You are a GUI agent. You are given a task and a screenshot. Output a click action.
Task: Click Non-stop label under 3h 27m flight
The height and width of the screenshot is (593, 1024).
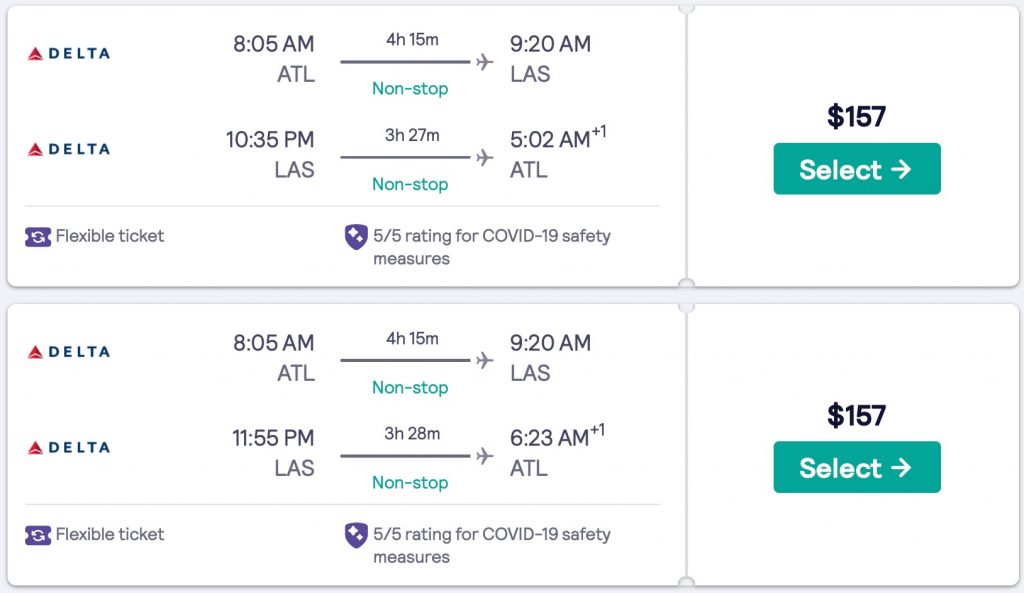coord(410,184)
